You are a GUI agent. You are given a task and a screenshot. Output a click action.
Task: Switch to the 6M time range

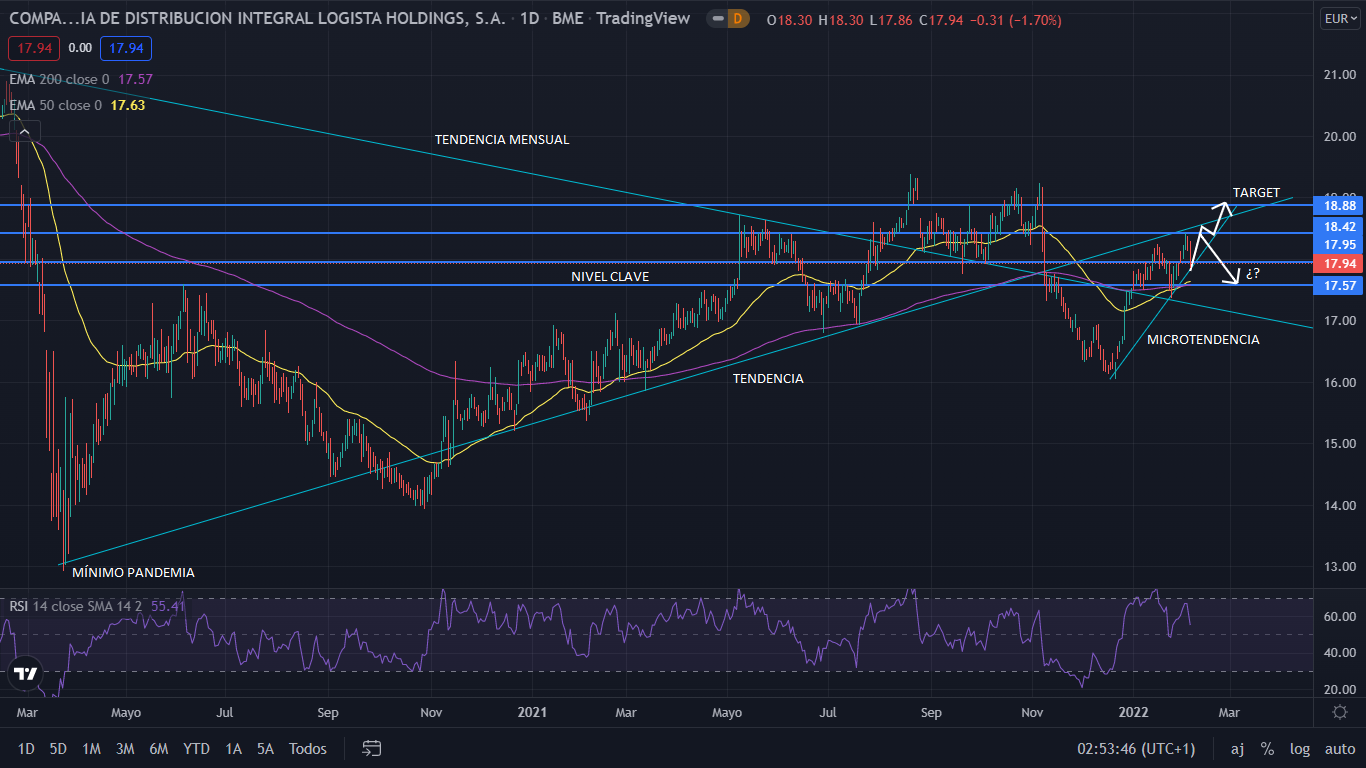pos(158,748)
